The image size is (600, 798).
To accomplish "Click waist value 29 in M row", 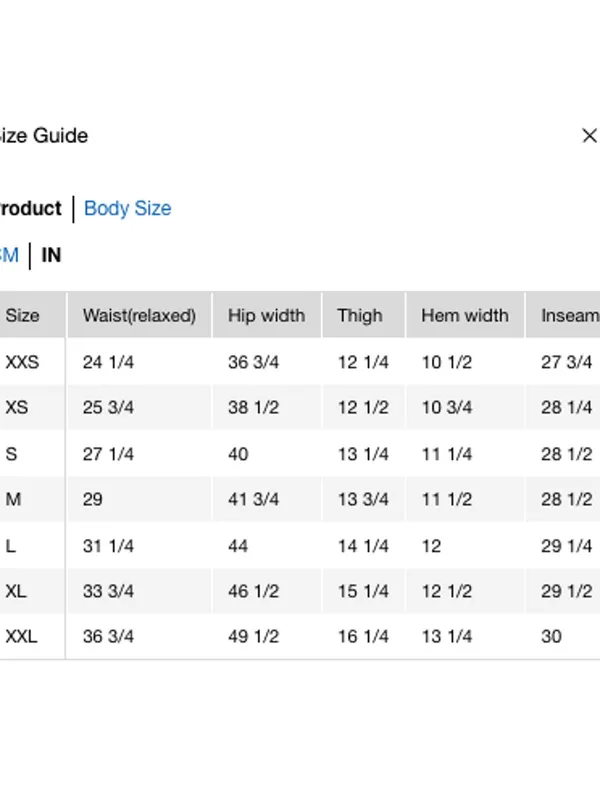I will coord(93,499).
